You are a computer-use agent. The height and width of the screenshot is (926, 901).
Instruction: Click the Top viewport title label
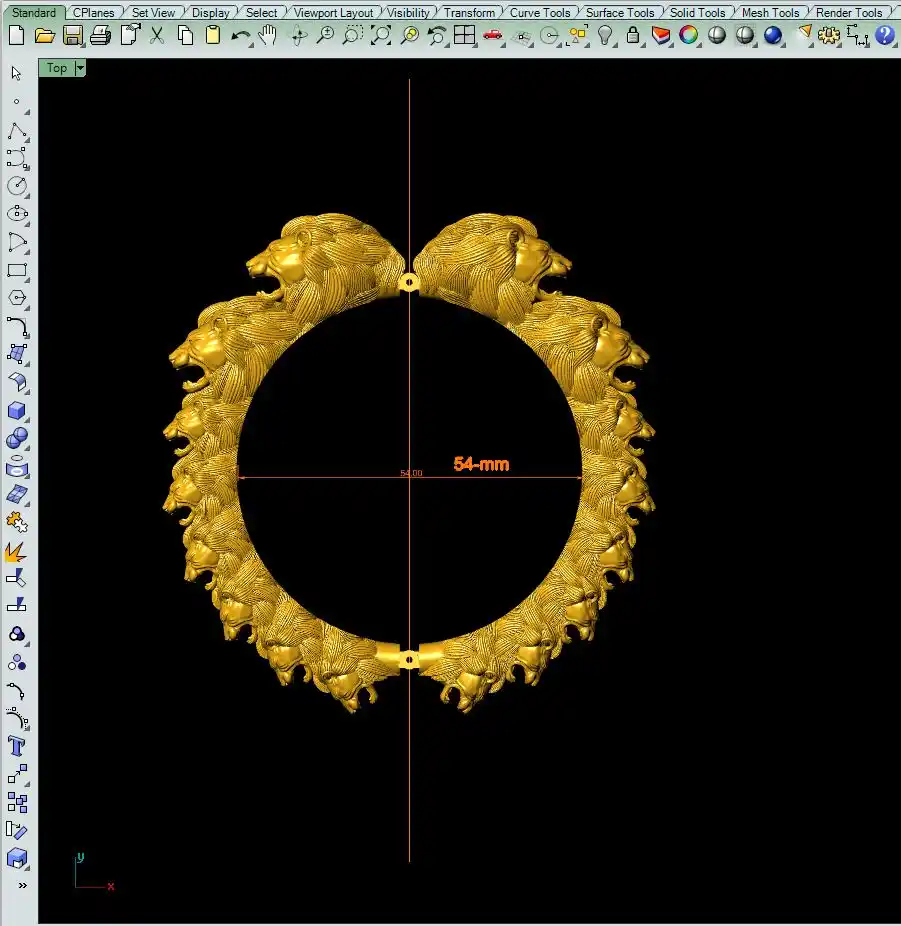(57, 68)
